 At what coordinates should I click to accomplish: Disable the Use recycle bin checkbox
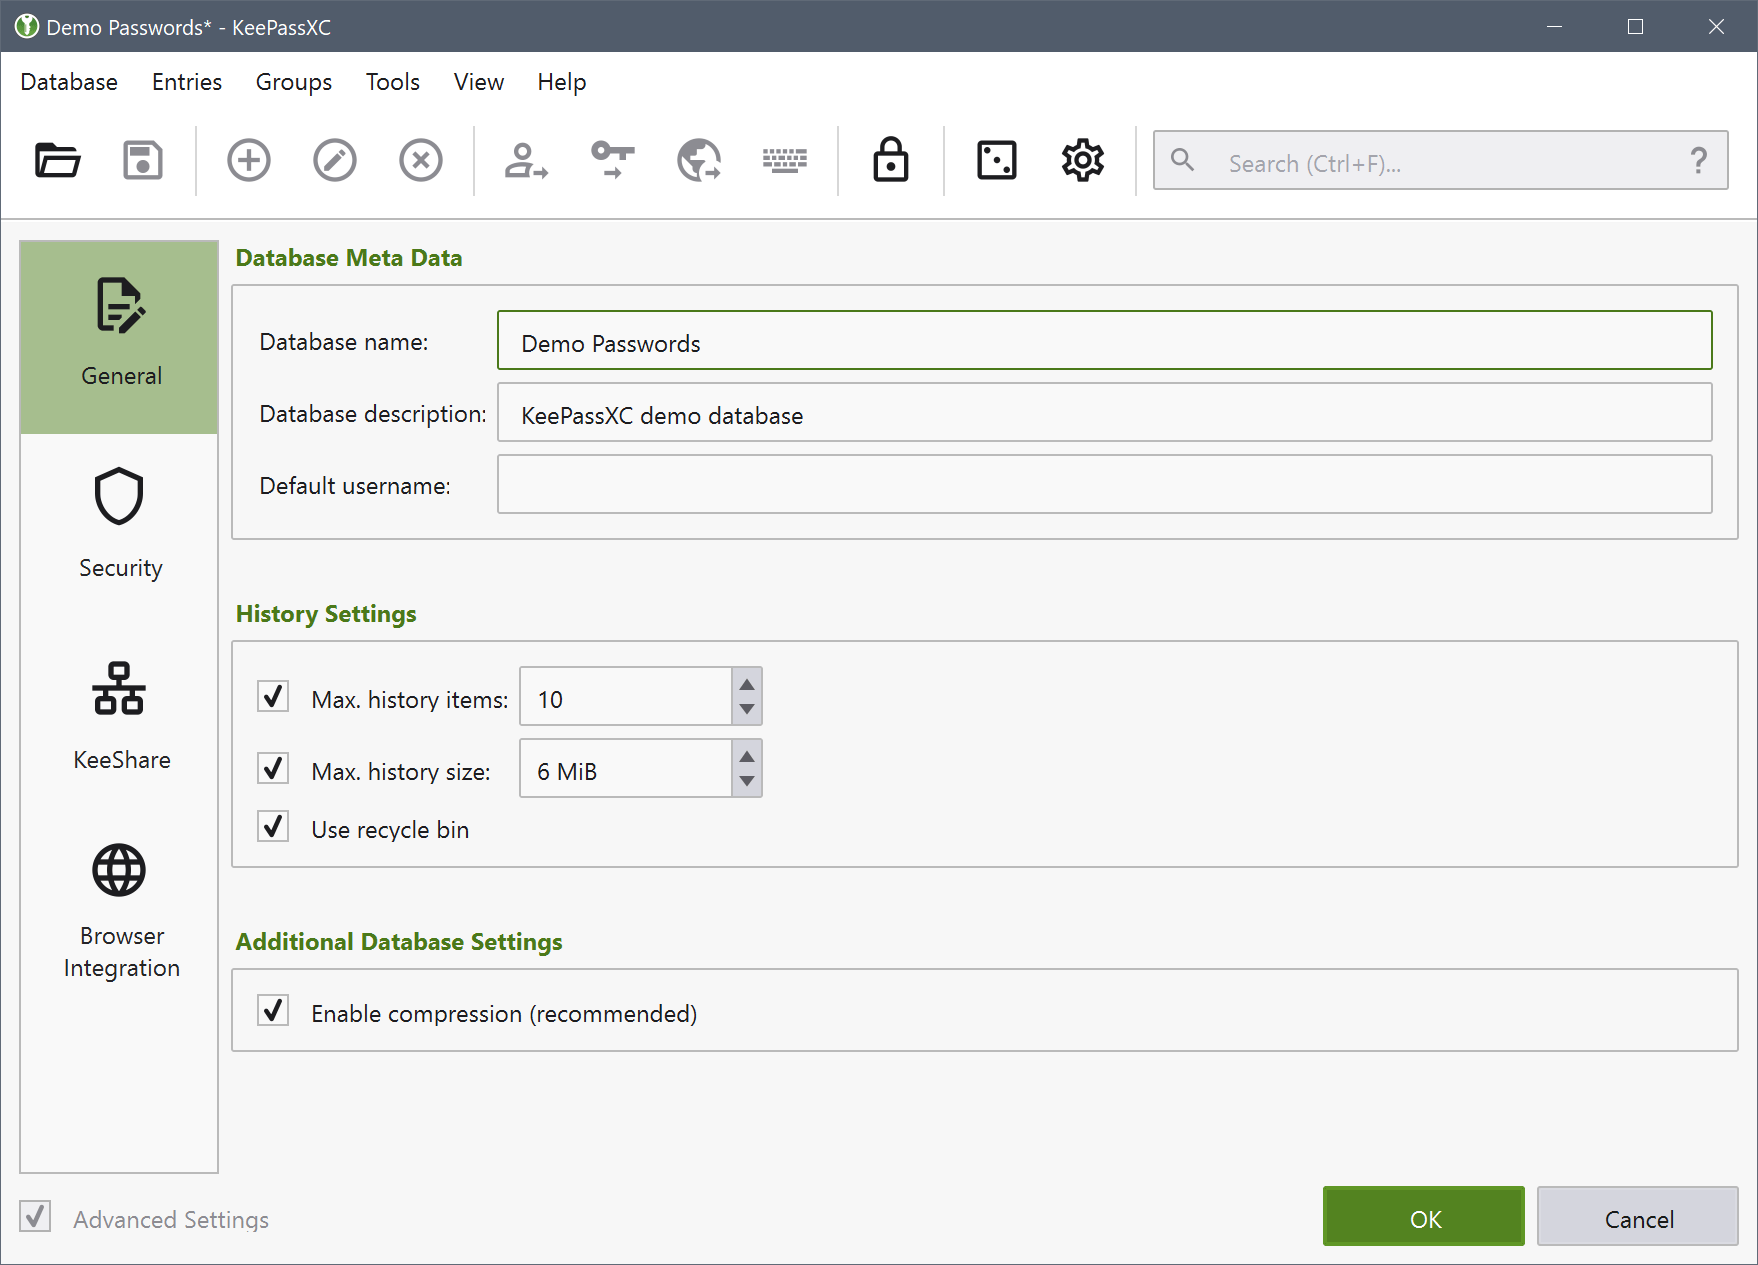click(x=273, y=827)
